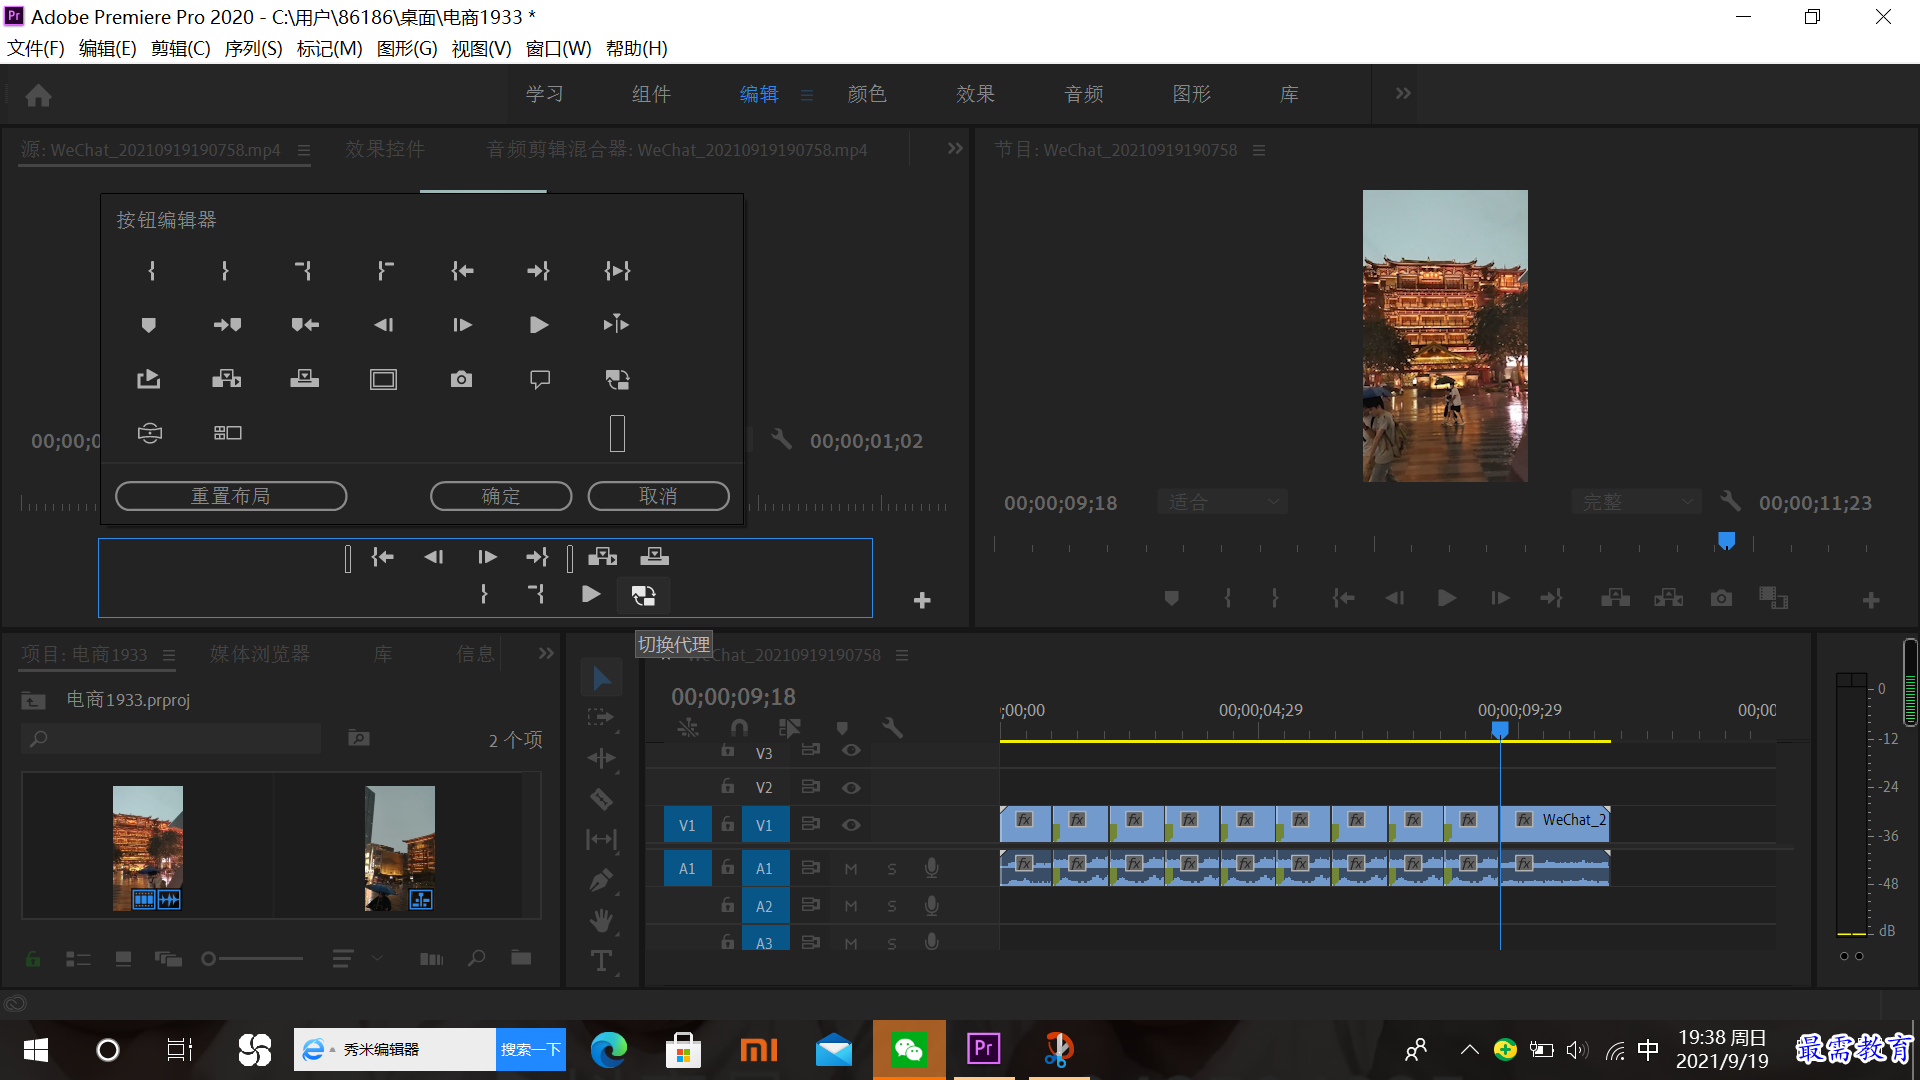Hide the V1 track output
The width and height of the screenshot is (1920, 1080).
[851, 825]
